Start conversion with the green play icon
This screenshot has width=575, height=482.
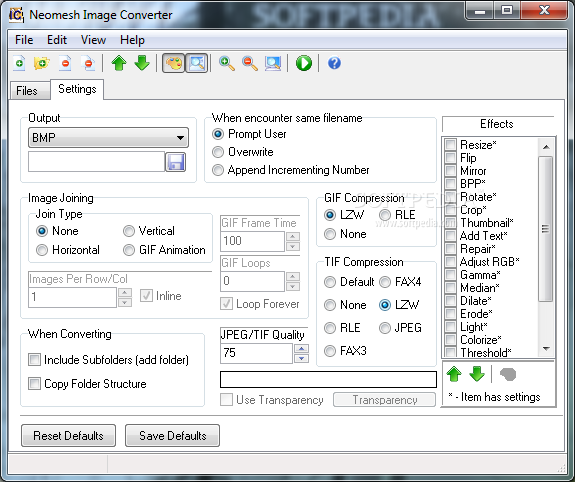(x=304, y=63)
